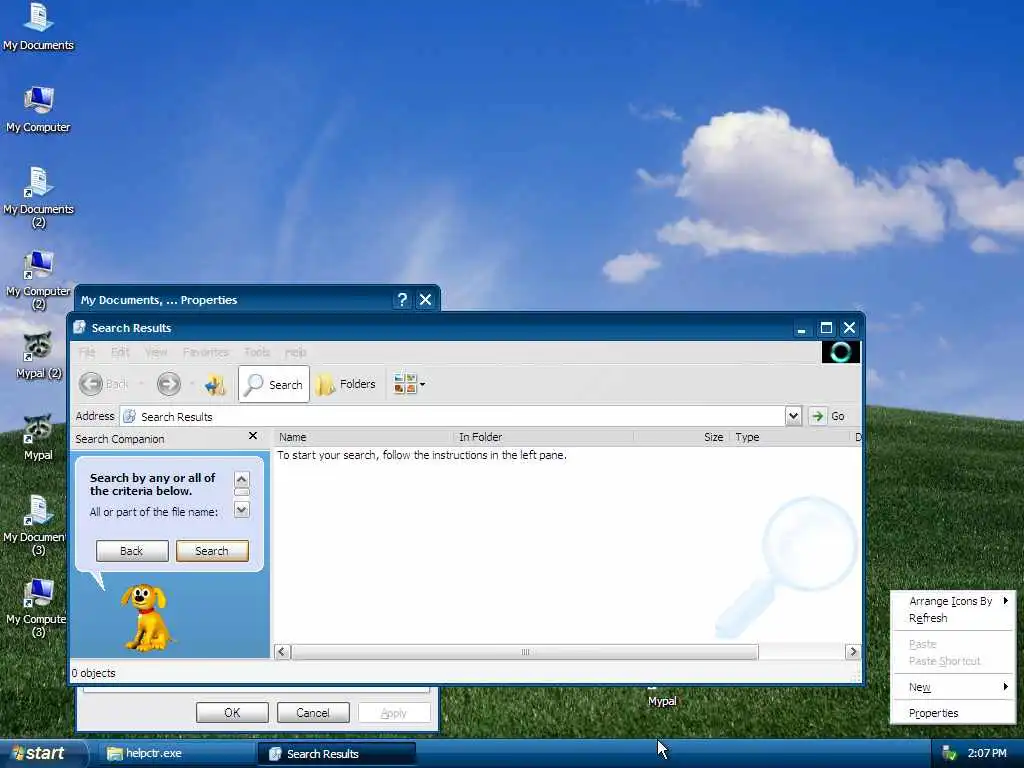This screenshot has height=768, width=1024.
Task: Click the search criteria scroll down arrow
Action: click(242, 509)
